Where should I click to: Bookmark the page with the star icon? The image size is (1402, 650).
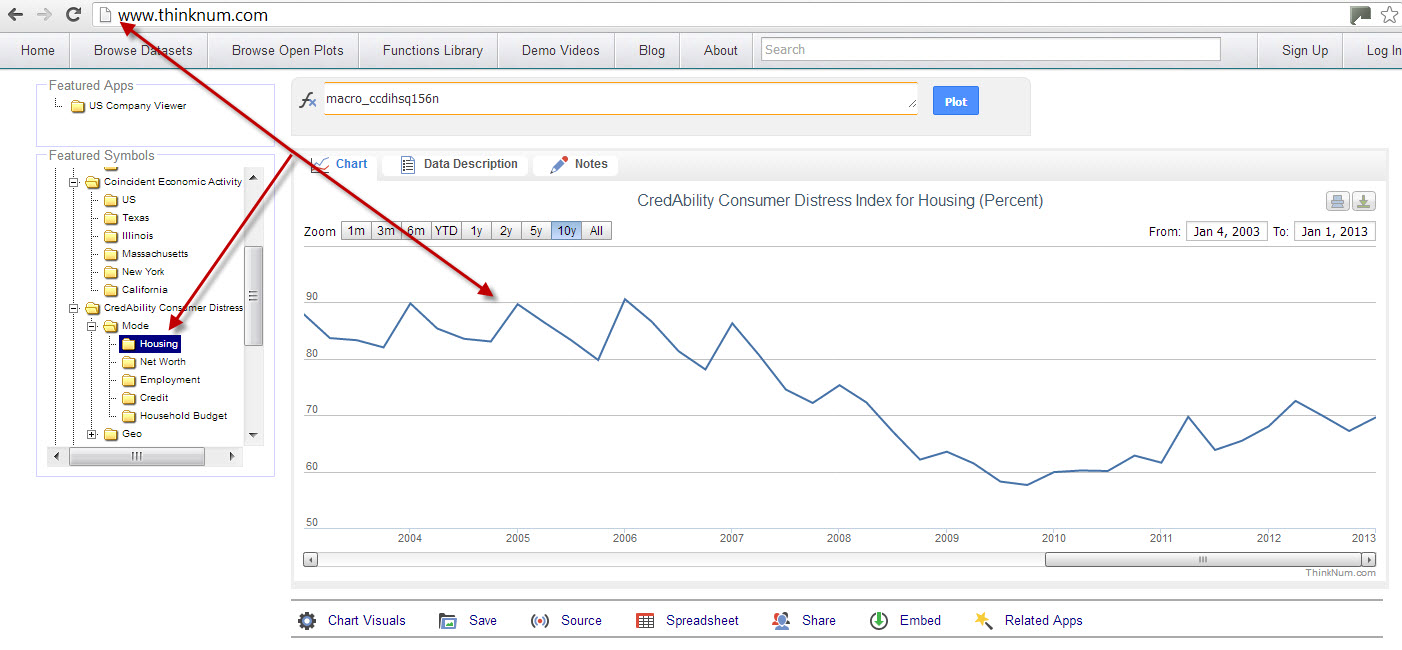point(1389,15)
